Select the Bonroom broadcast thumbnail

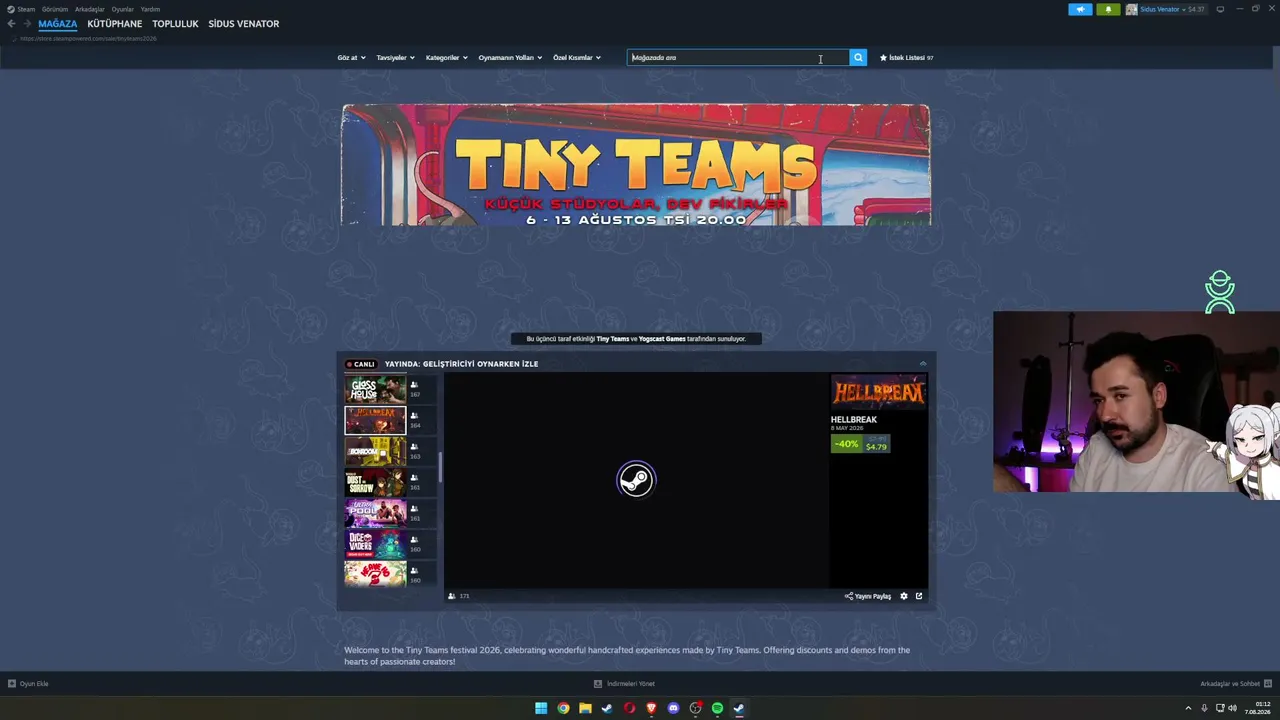pos(375,451)
